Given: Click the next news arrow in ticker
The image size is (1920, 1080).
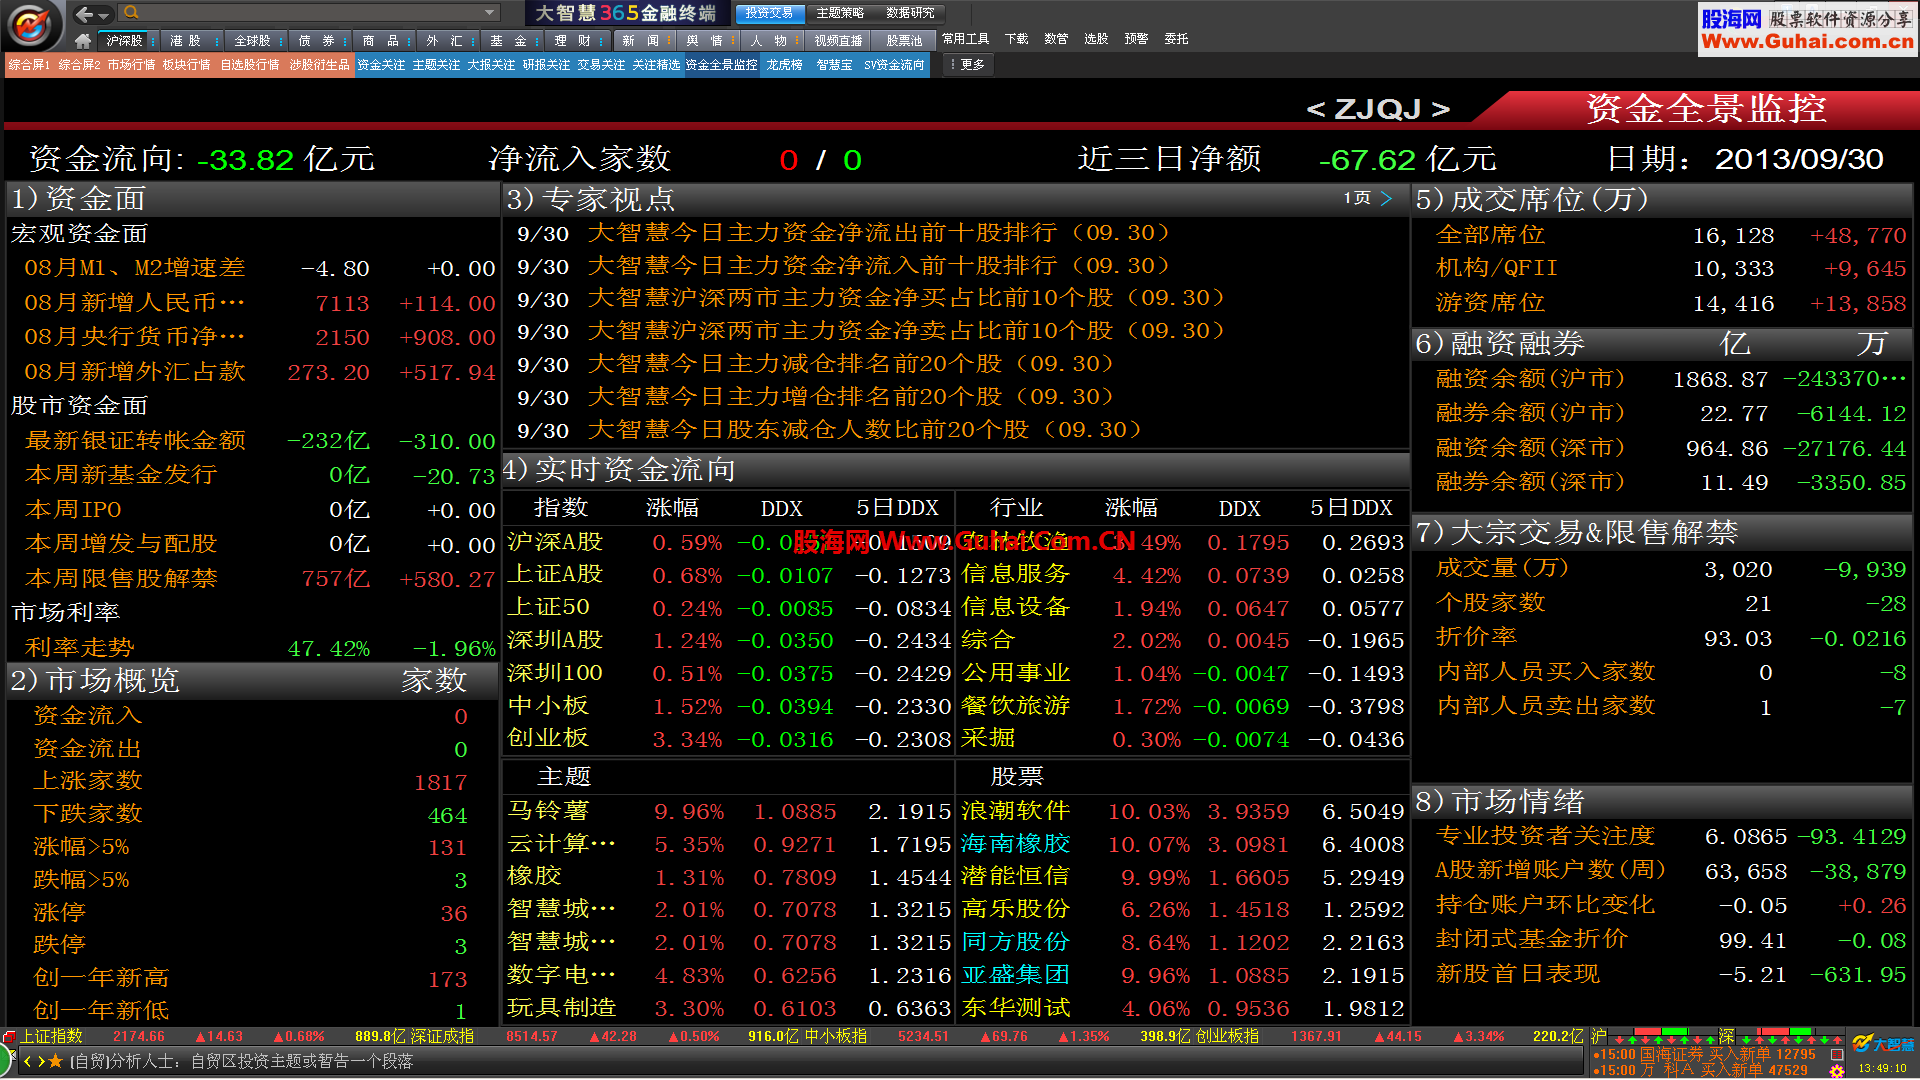Looking at the screenshot, I should [40, 1061].
